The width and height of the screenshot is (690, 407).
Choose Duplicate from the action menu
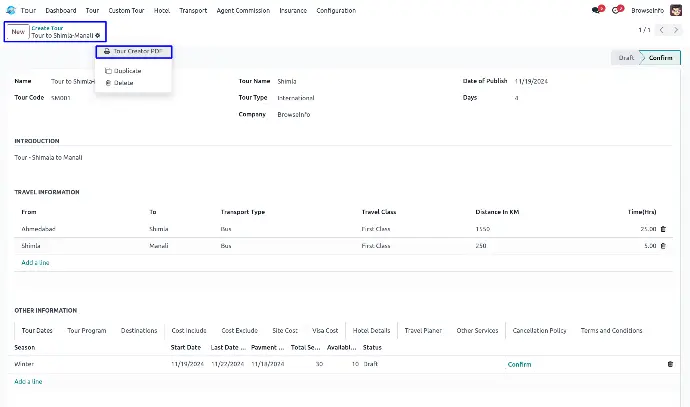click(127, 71)
